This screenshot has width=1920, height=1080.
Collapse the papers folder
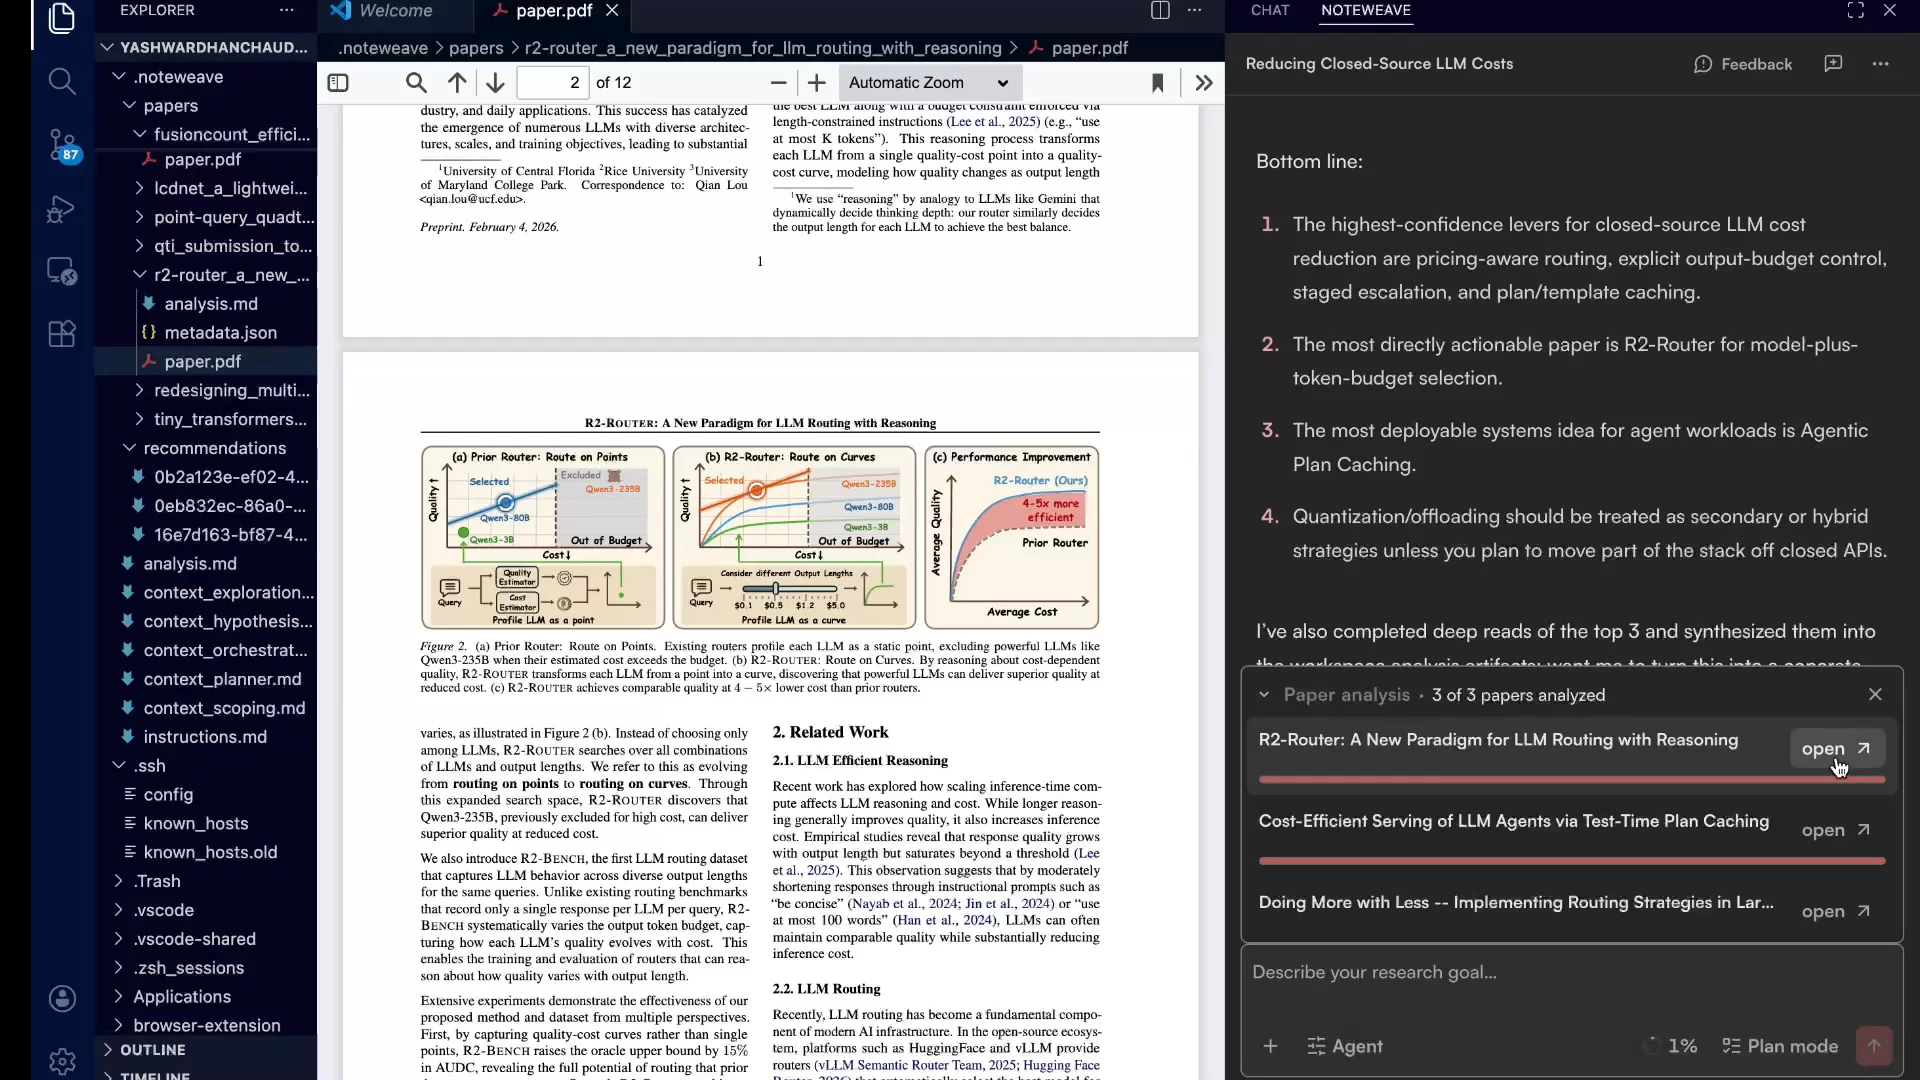tap(206, 106)
